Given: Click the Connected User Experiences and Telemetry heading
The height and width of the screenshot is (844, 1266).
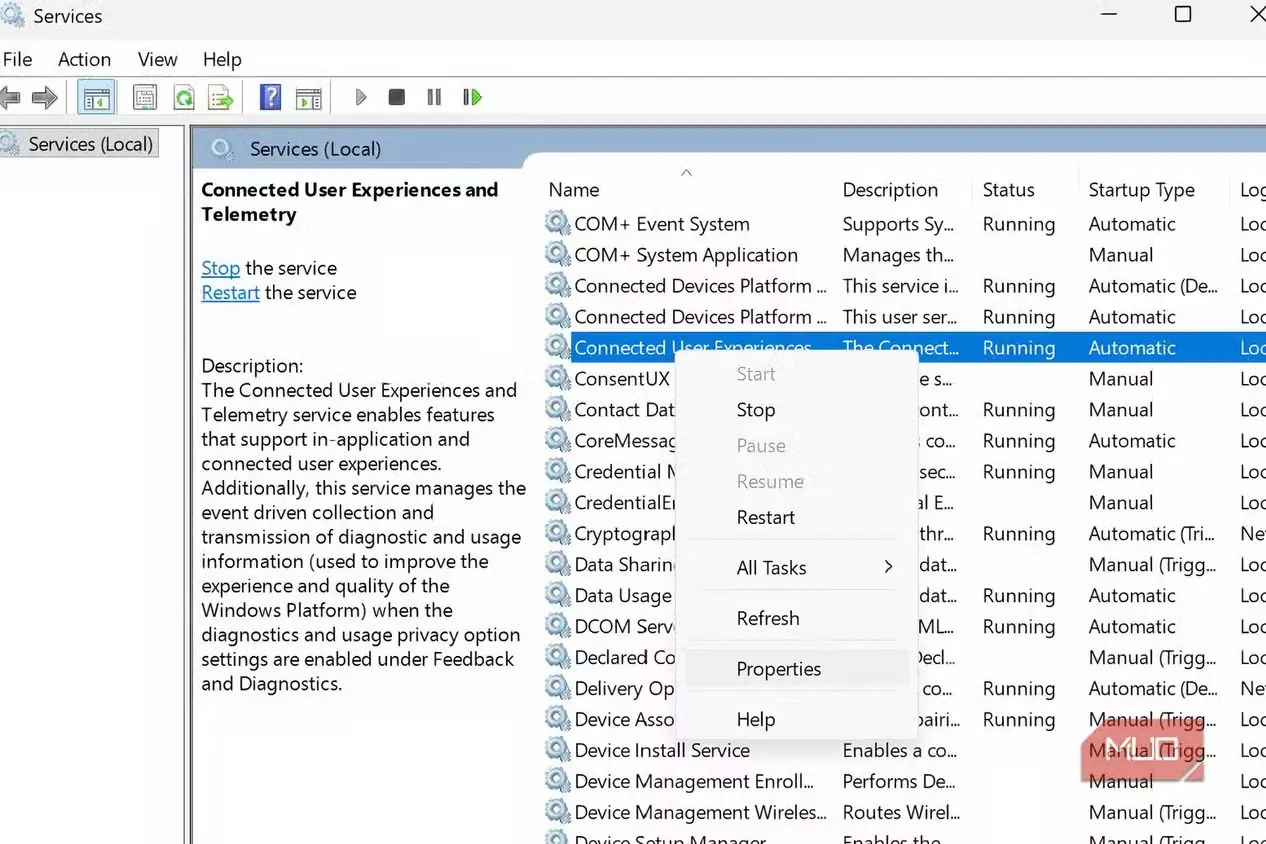Looking at the screenshot, I should [x=349, y=202].
